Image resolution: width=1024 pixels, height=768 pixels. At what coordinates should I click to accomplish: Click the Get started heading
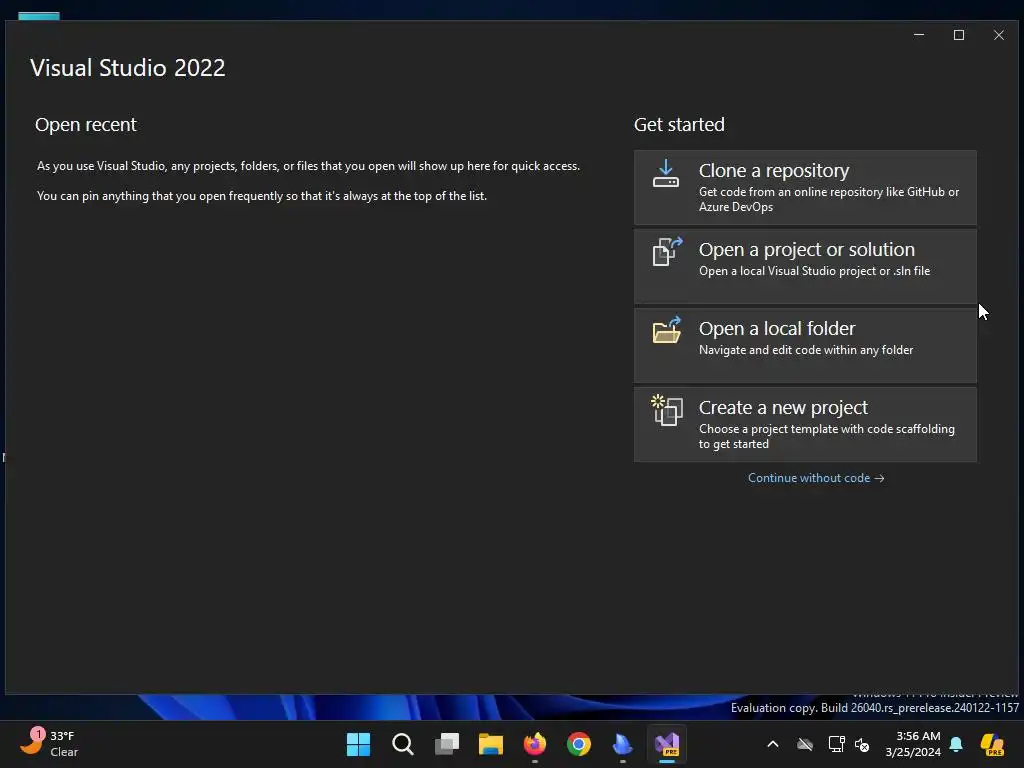coord(679,124)
